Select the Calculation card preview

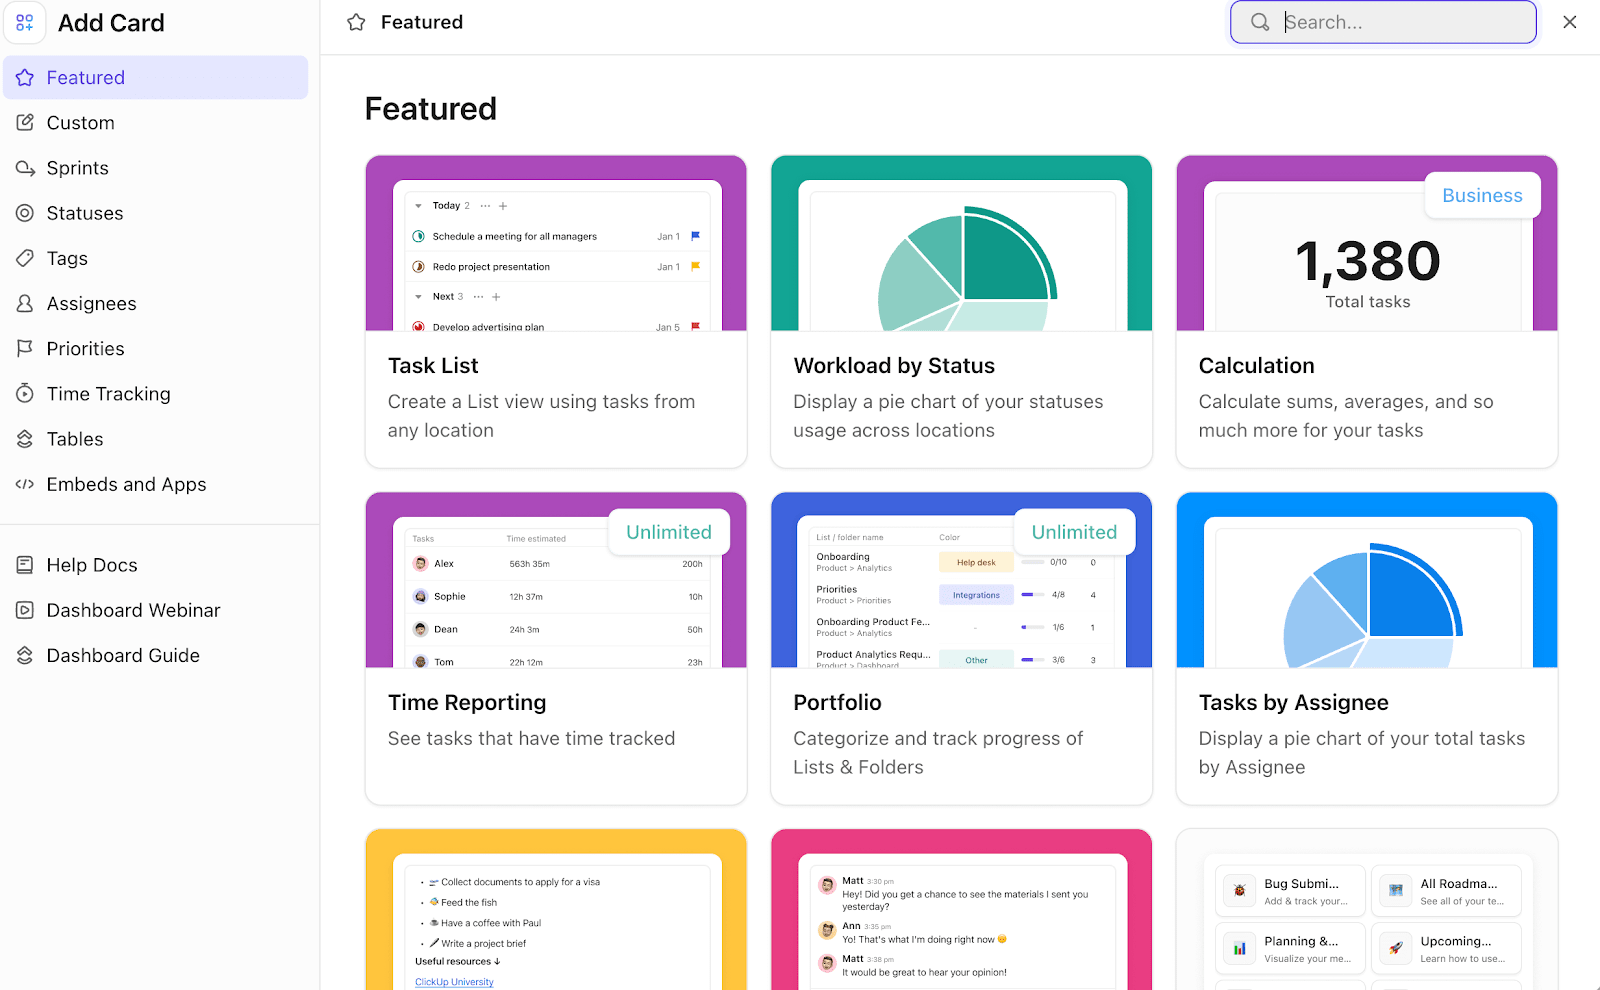(1367, 243)
